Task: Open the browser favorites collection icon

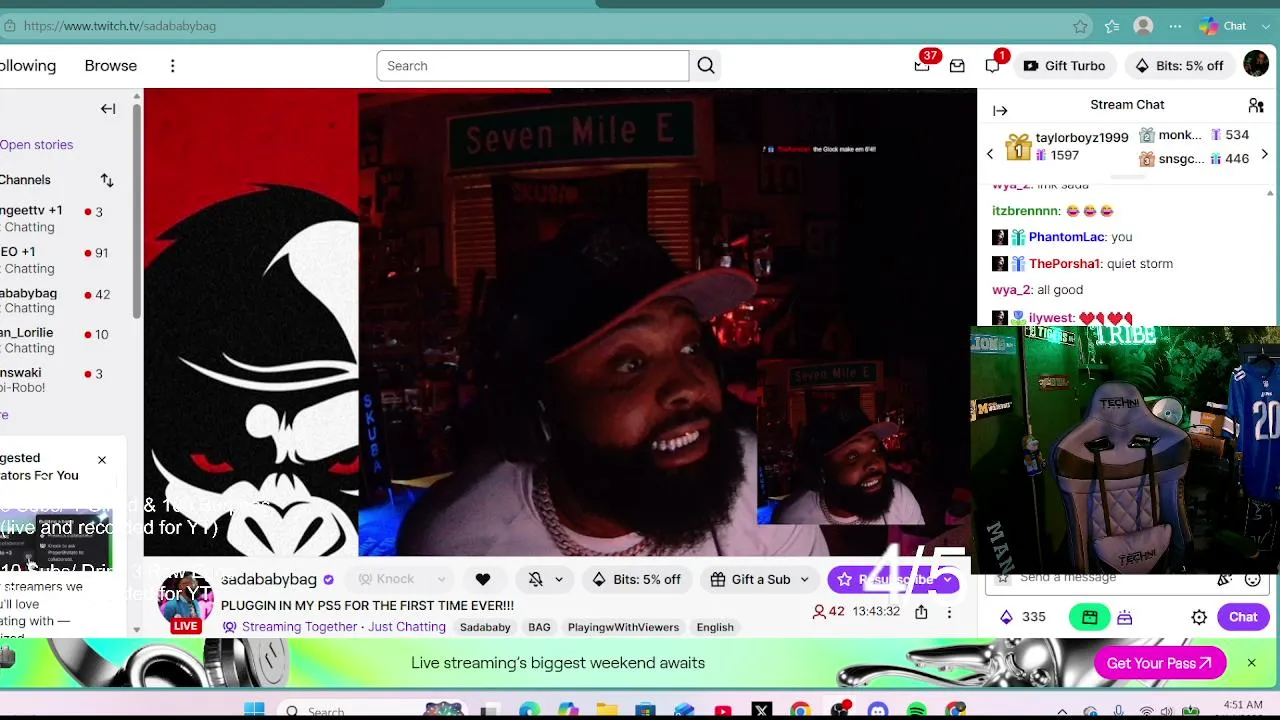Action: 1112,26
